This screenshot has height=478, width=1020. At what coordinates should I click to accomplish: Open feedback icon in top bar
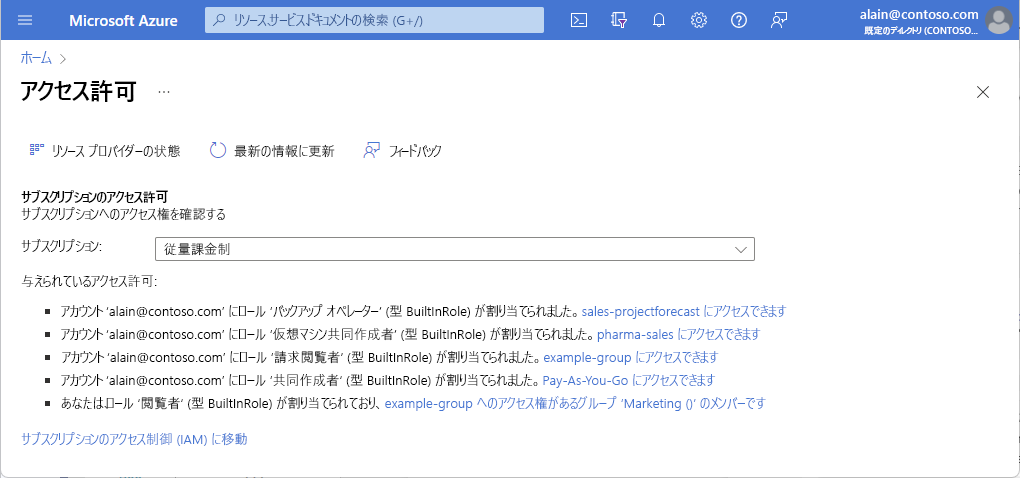(779, 20)
